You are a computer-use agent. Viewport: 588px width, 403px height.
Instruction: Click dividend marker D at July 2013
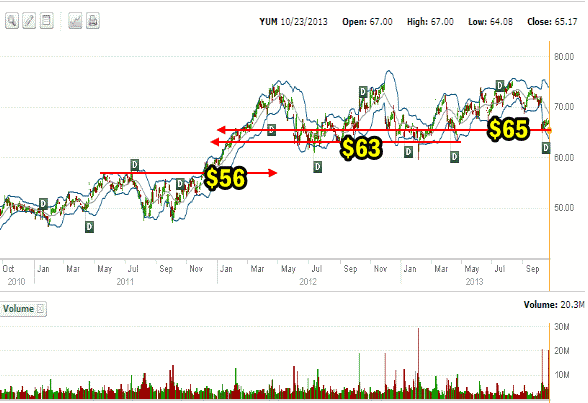point(500,86)
